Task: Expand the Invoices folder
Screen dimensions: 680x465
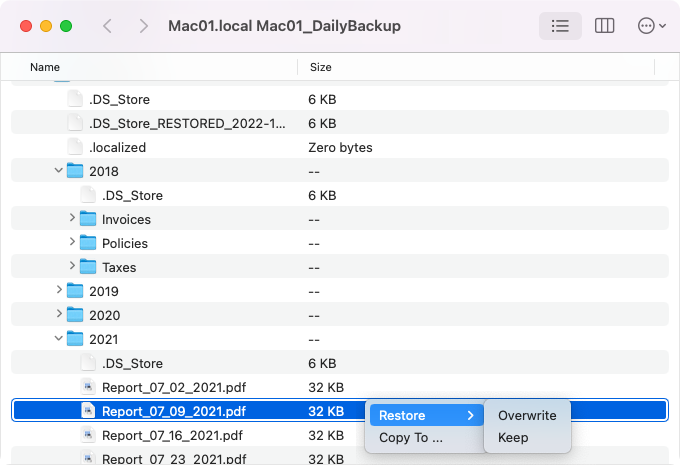Action: click(72, 218)
